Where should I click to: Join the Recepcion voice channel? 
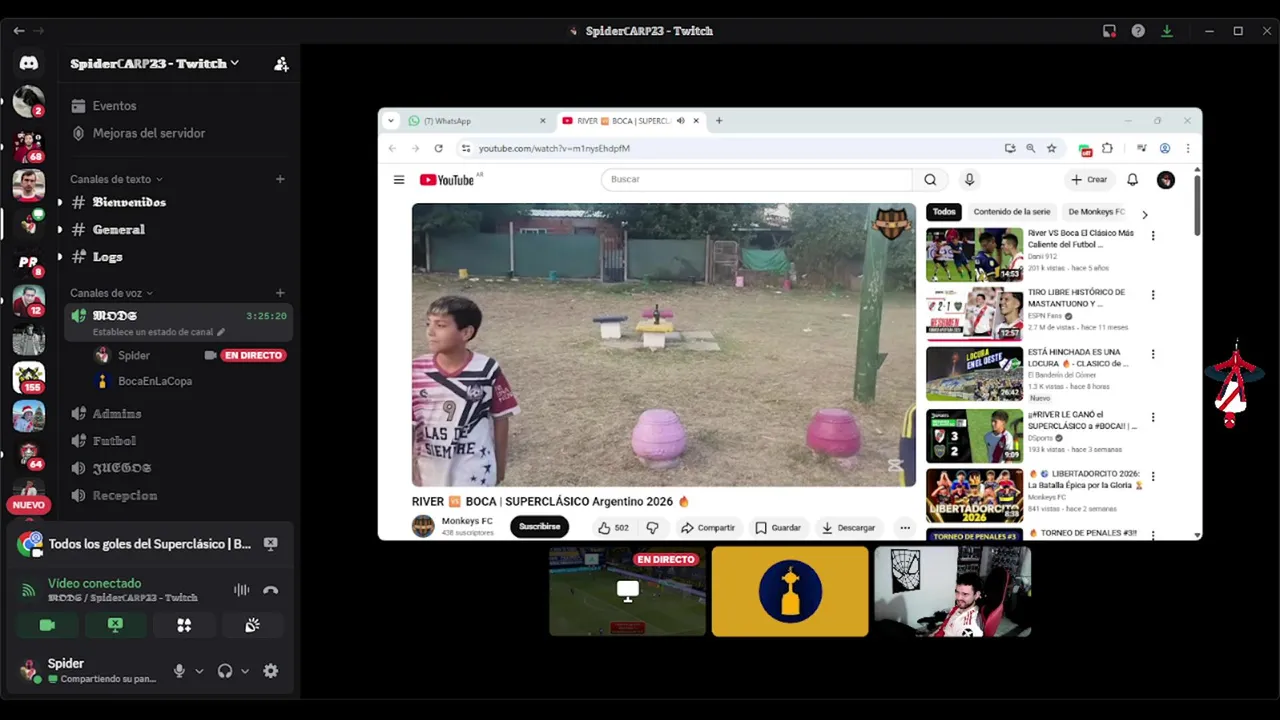pos(124,496)
